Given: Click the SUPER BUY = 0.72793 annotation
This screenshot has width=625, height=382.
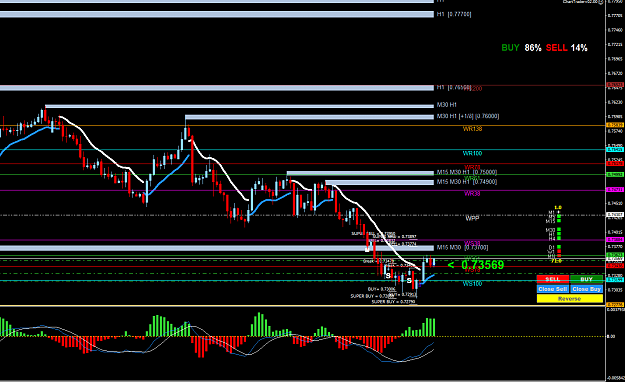Looking at the screenshot, I should coord(394,302).
